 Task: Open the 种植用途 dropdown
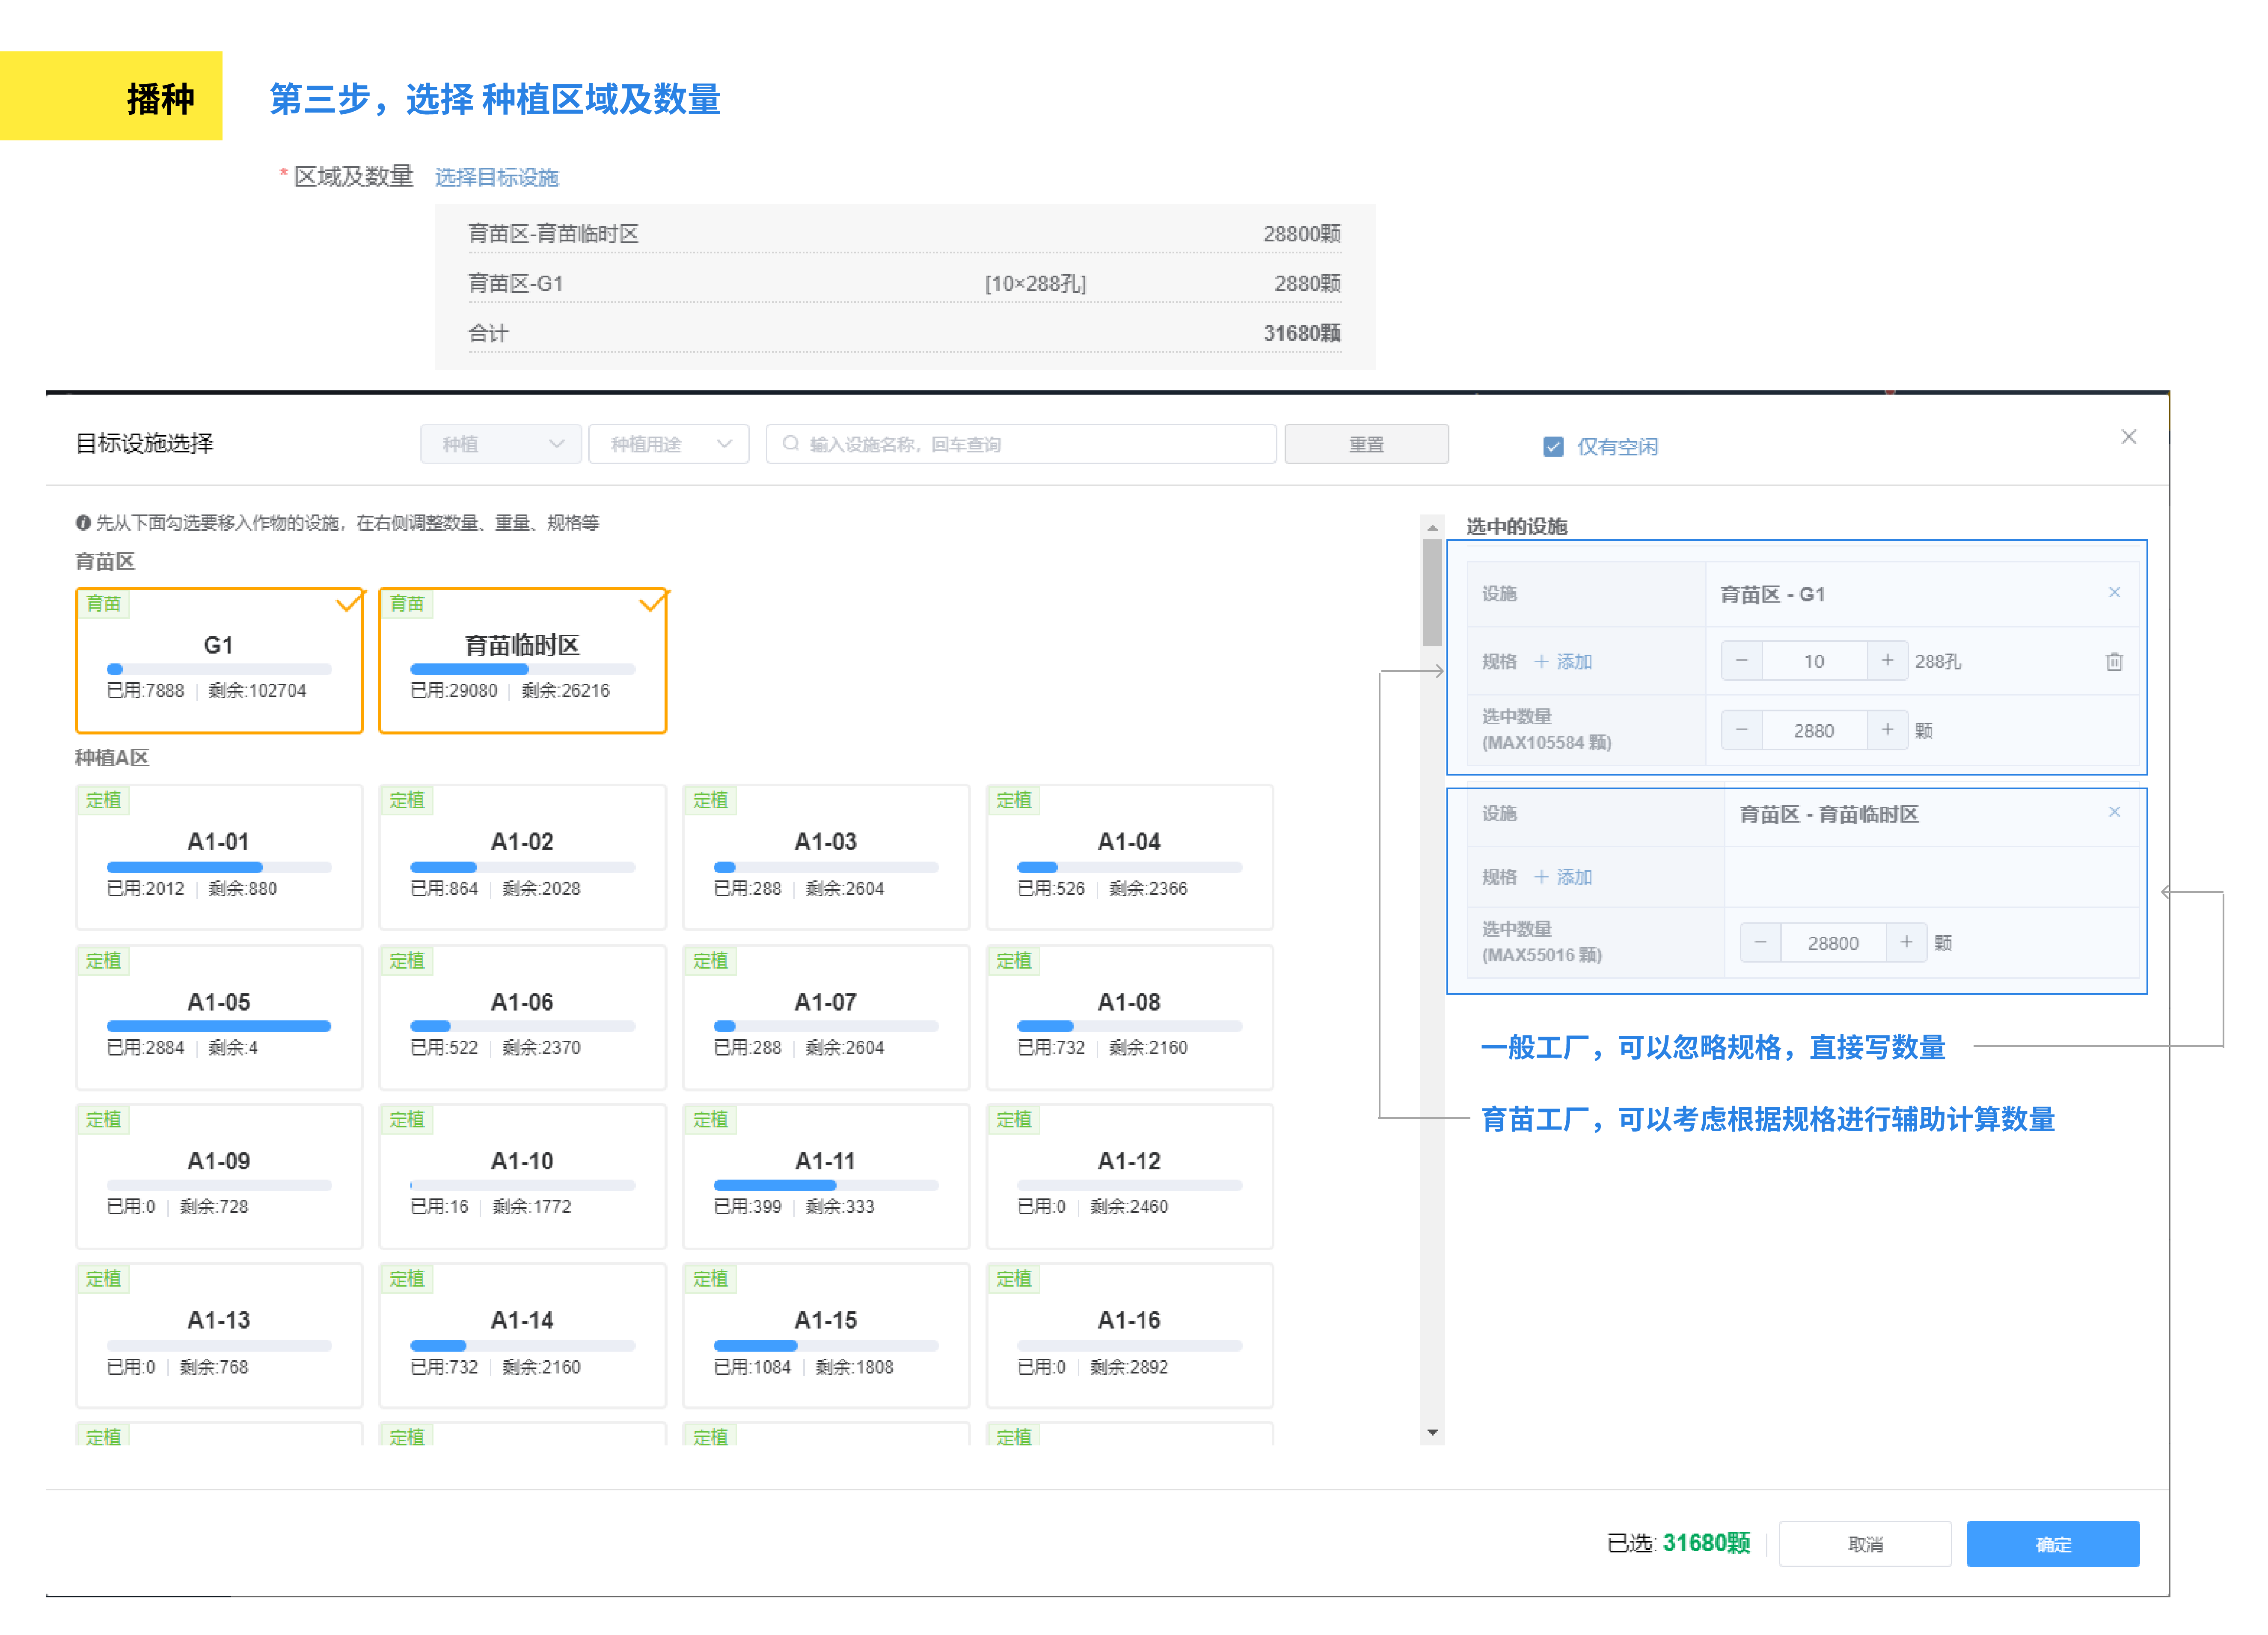tap(668, 443)
